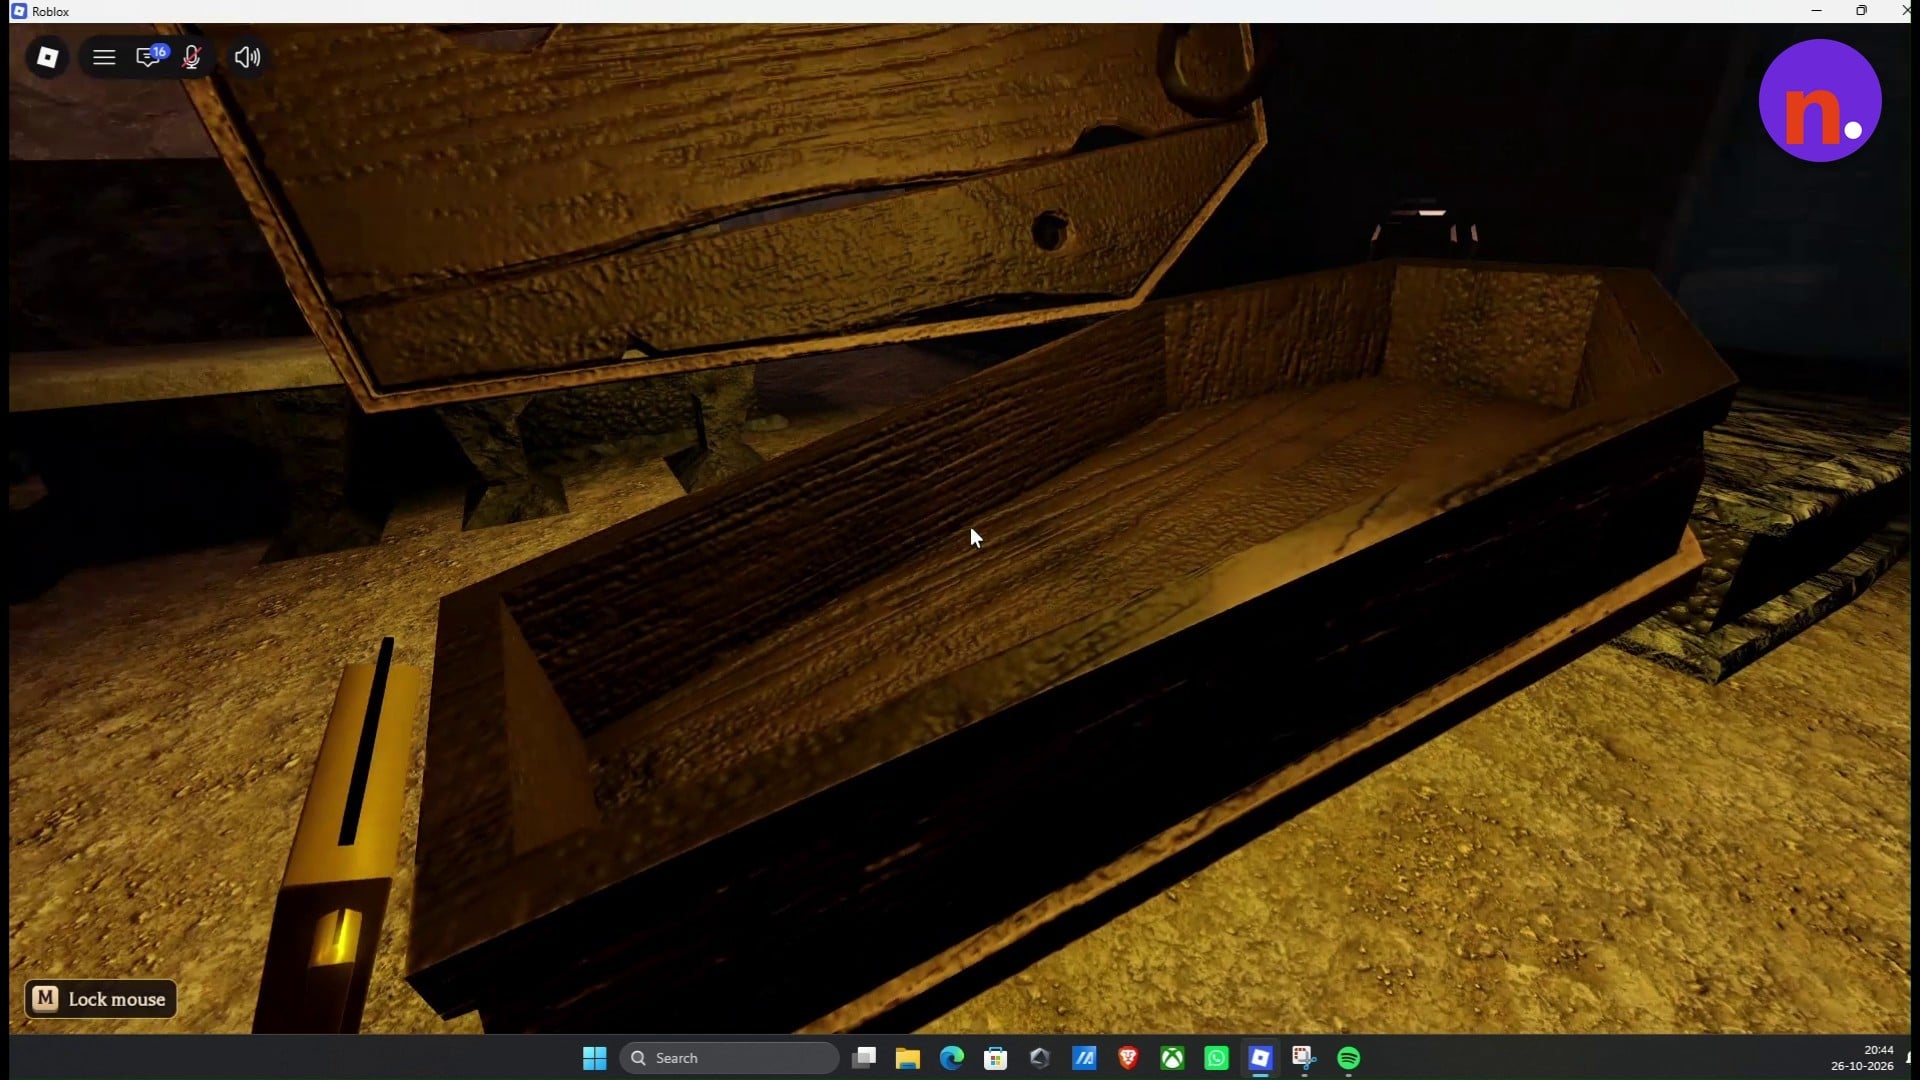Image resolution: width=1920 pixels, height=1080 pixels.
Task: Click the purple 'n.' recorder badge
Action: (x=1820, y=100)
